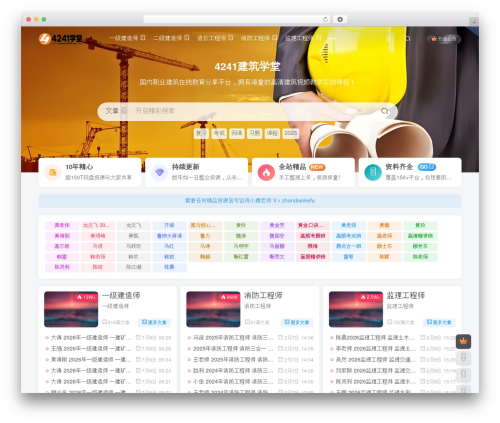Select the 龙炎飞 20... pink tag

pyautogui.click(x=98, y=225)
